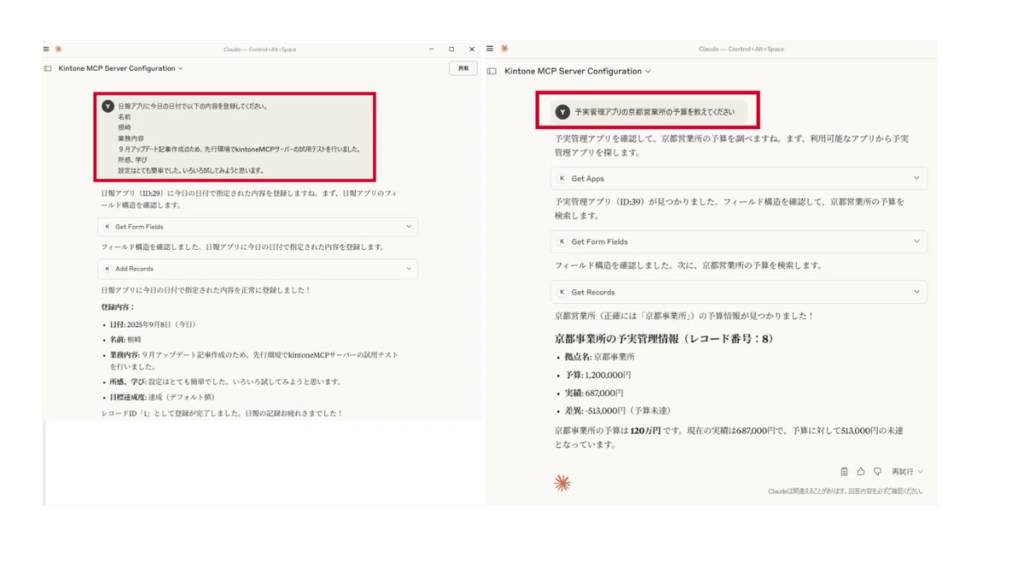
Task: Click K icon of left window Get Form Fields
Action: click(108, 227)
